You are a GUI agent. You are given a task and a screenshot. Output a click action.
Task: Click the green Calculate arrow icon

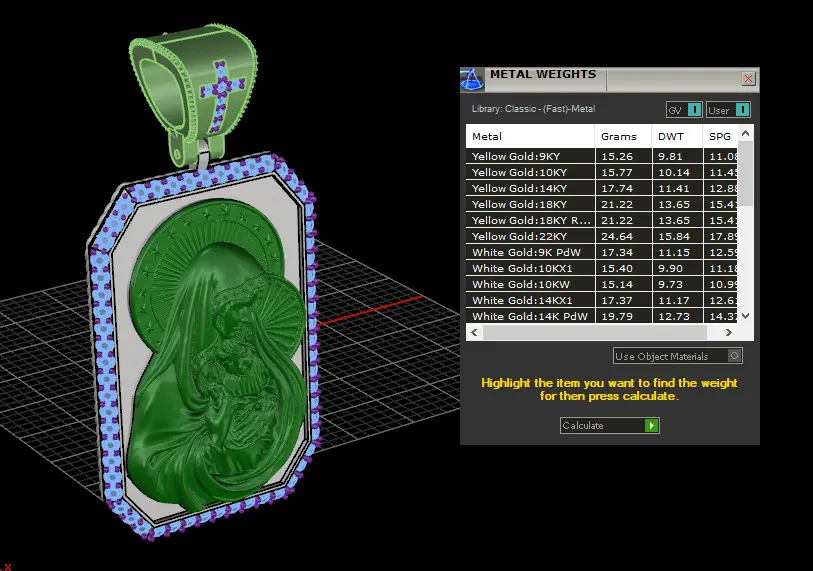coord(651,425)
